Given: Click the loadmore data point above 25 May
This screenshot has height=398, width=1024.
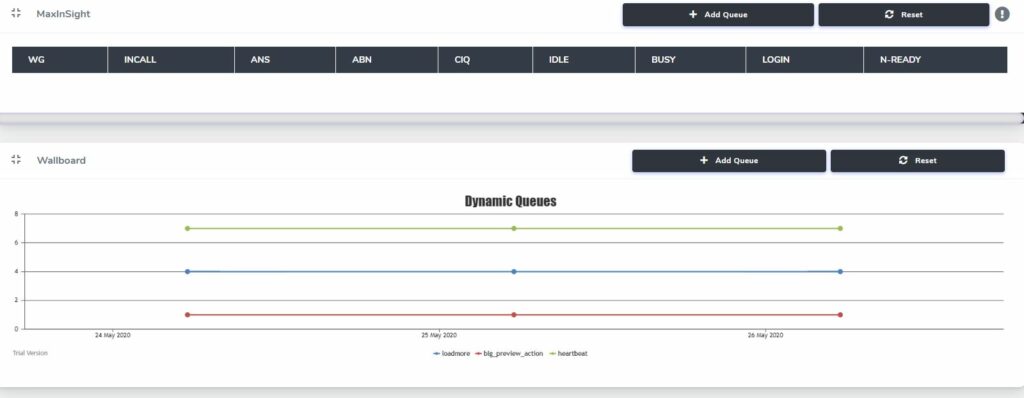Looking at the screenshot, I should click(514, 271).
